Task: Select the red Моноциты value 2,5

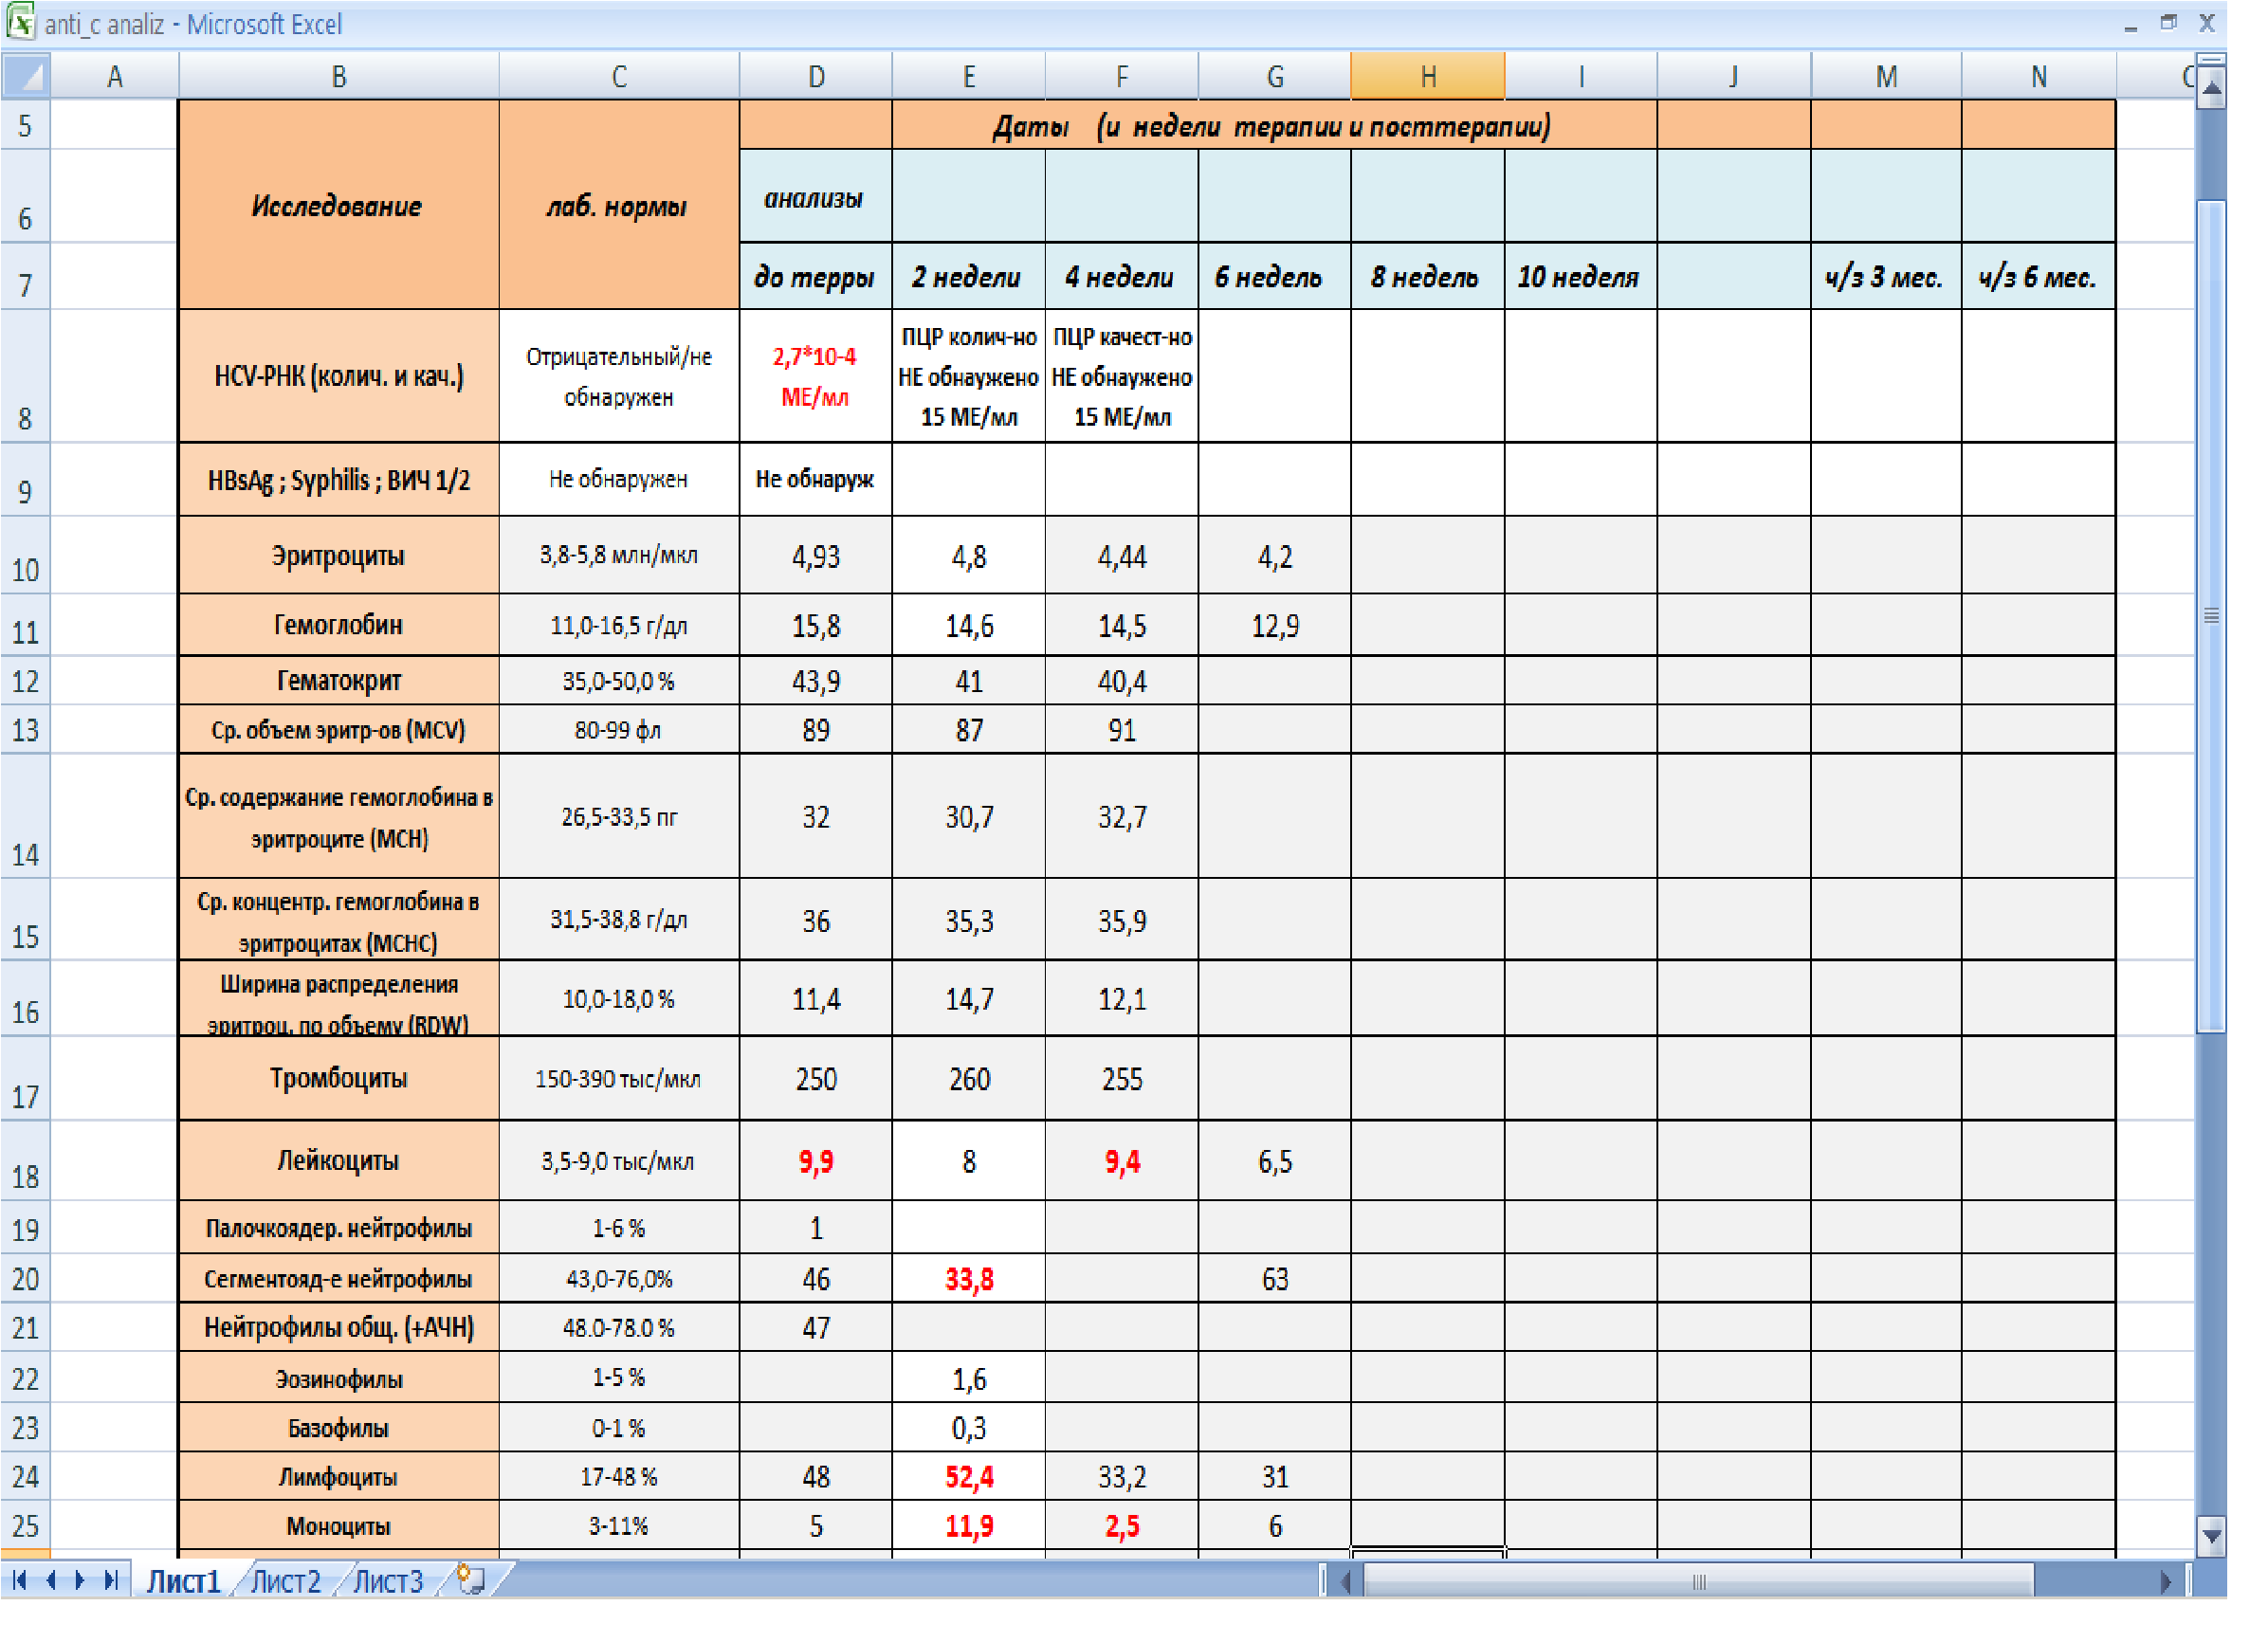Action: point(1122,1526)
